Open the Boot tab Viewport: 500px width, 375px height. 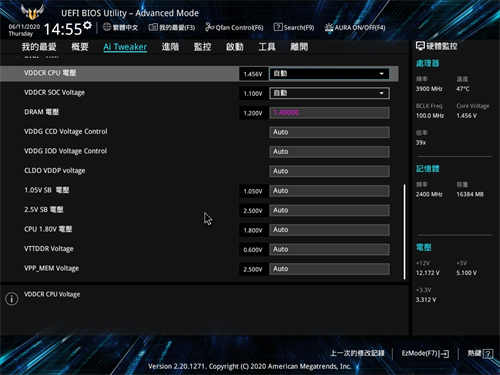(235, 47)
